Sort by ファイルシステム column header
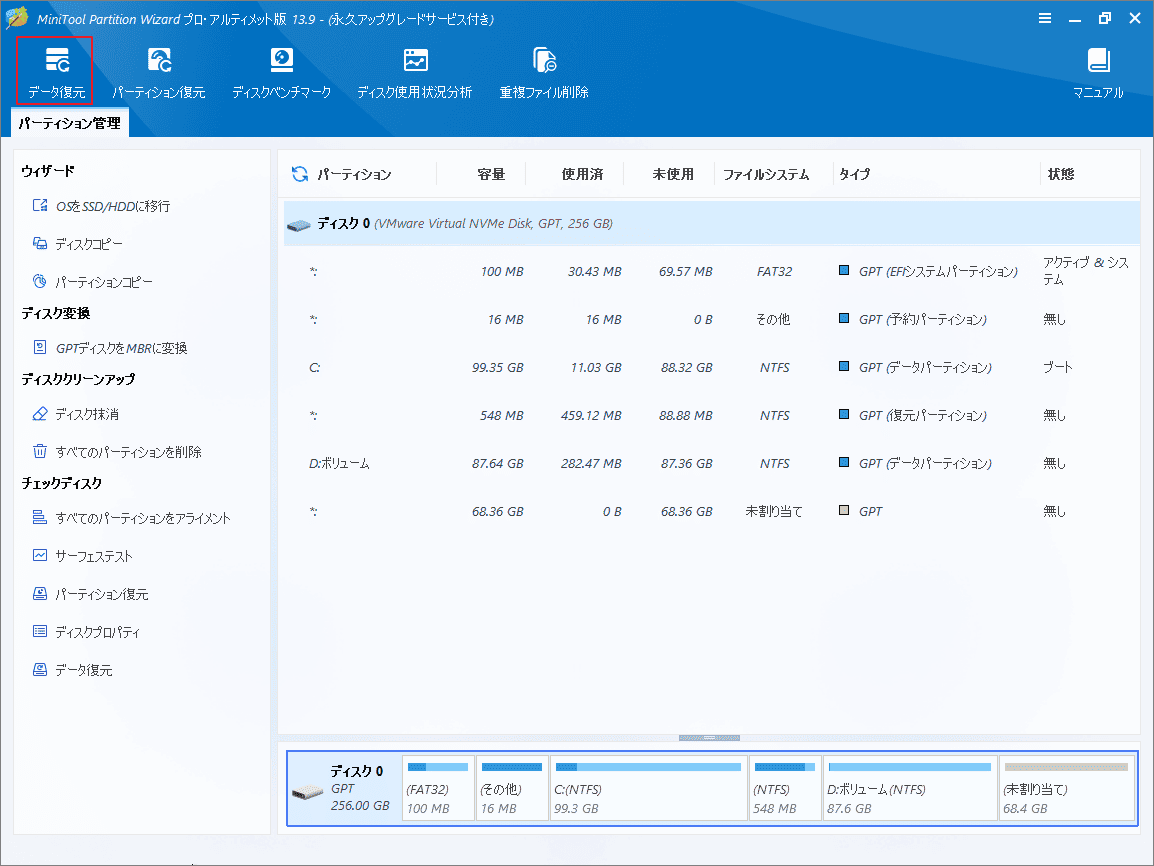Screen dimensions: 1154x866 765,174
